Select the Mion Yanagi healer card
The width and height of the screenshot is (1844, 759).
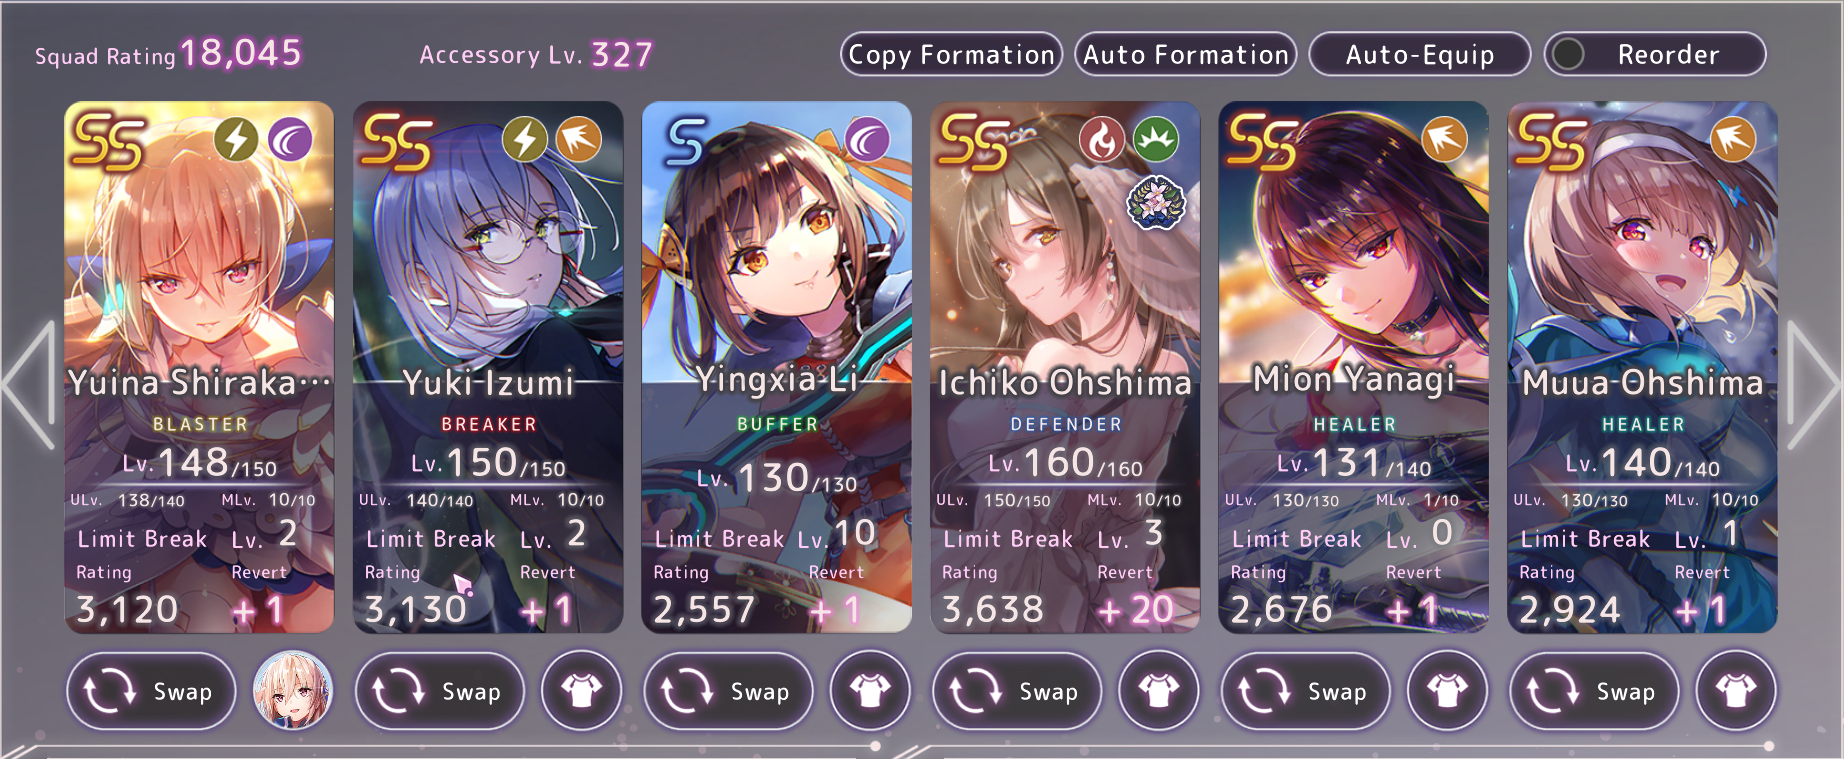[1353, 367]
